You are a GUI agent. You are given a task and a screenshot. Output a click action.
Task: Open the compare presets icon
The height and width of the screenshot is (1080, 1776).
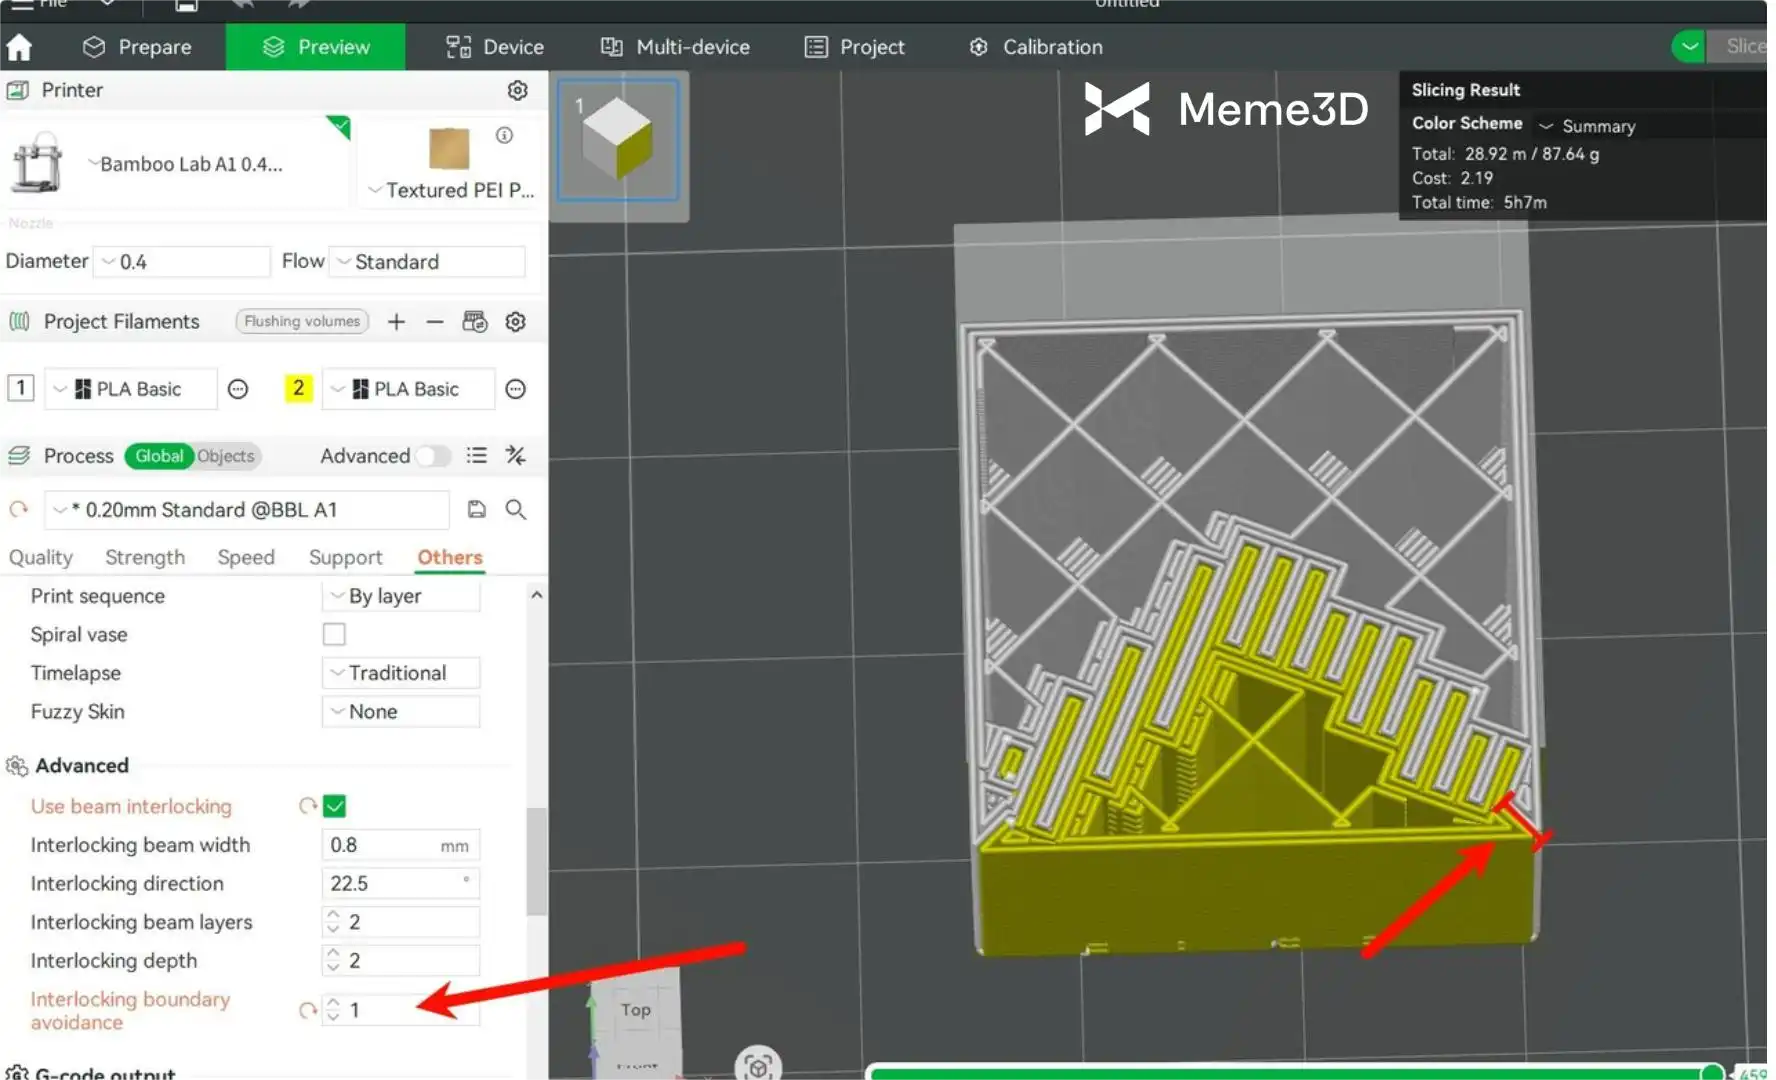point(515,456)
